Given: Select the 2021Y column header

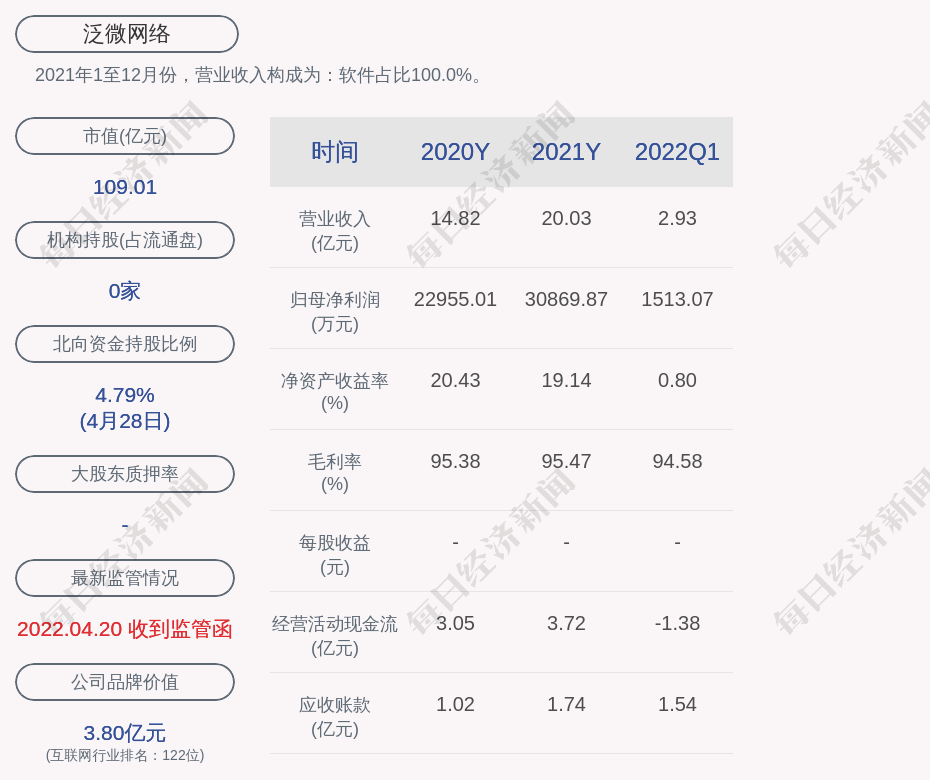Looking at the screenshot, I should point(566,152).
